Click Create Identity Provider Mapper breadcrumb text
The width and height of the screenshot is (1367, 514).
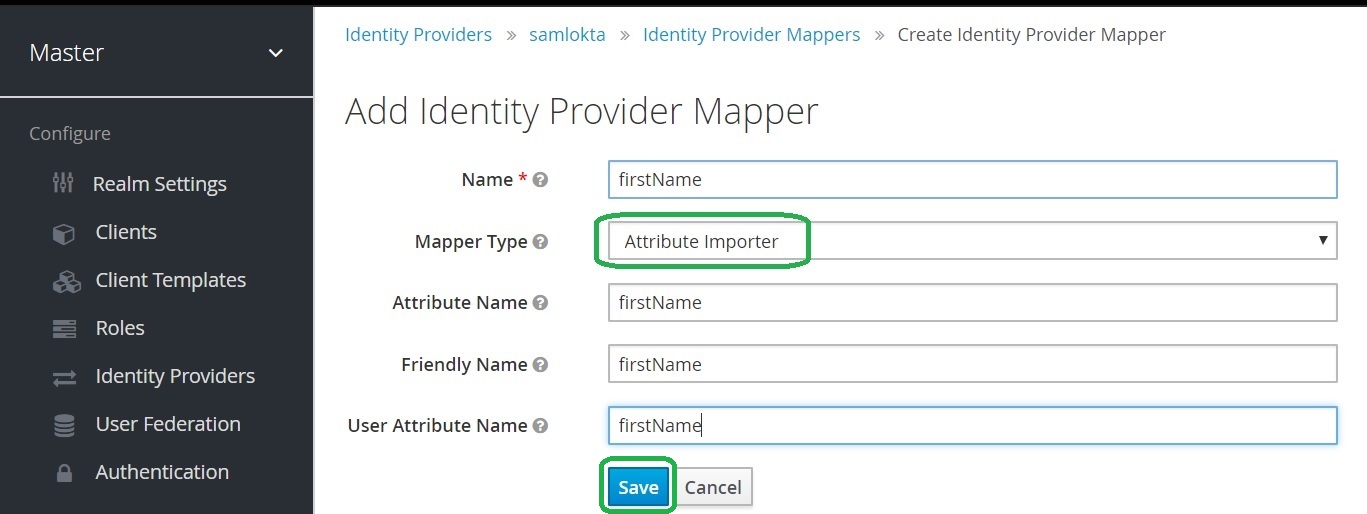point(1032,35)
